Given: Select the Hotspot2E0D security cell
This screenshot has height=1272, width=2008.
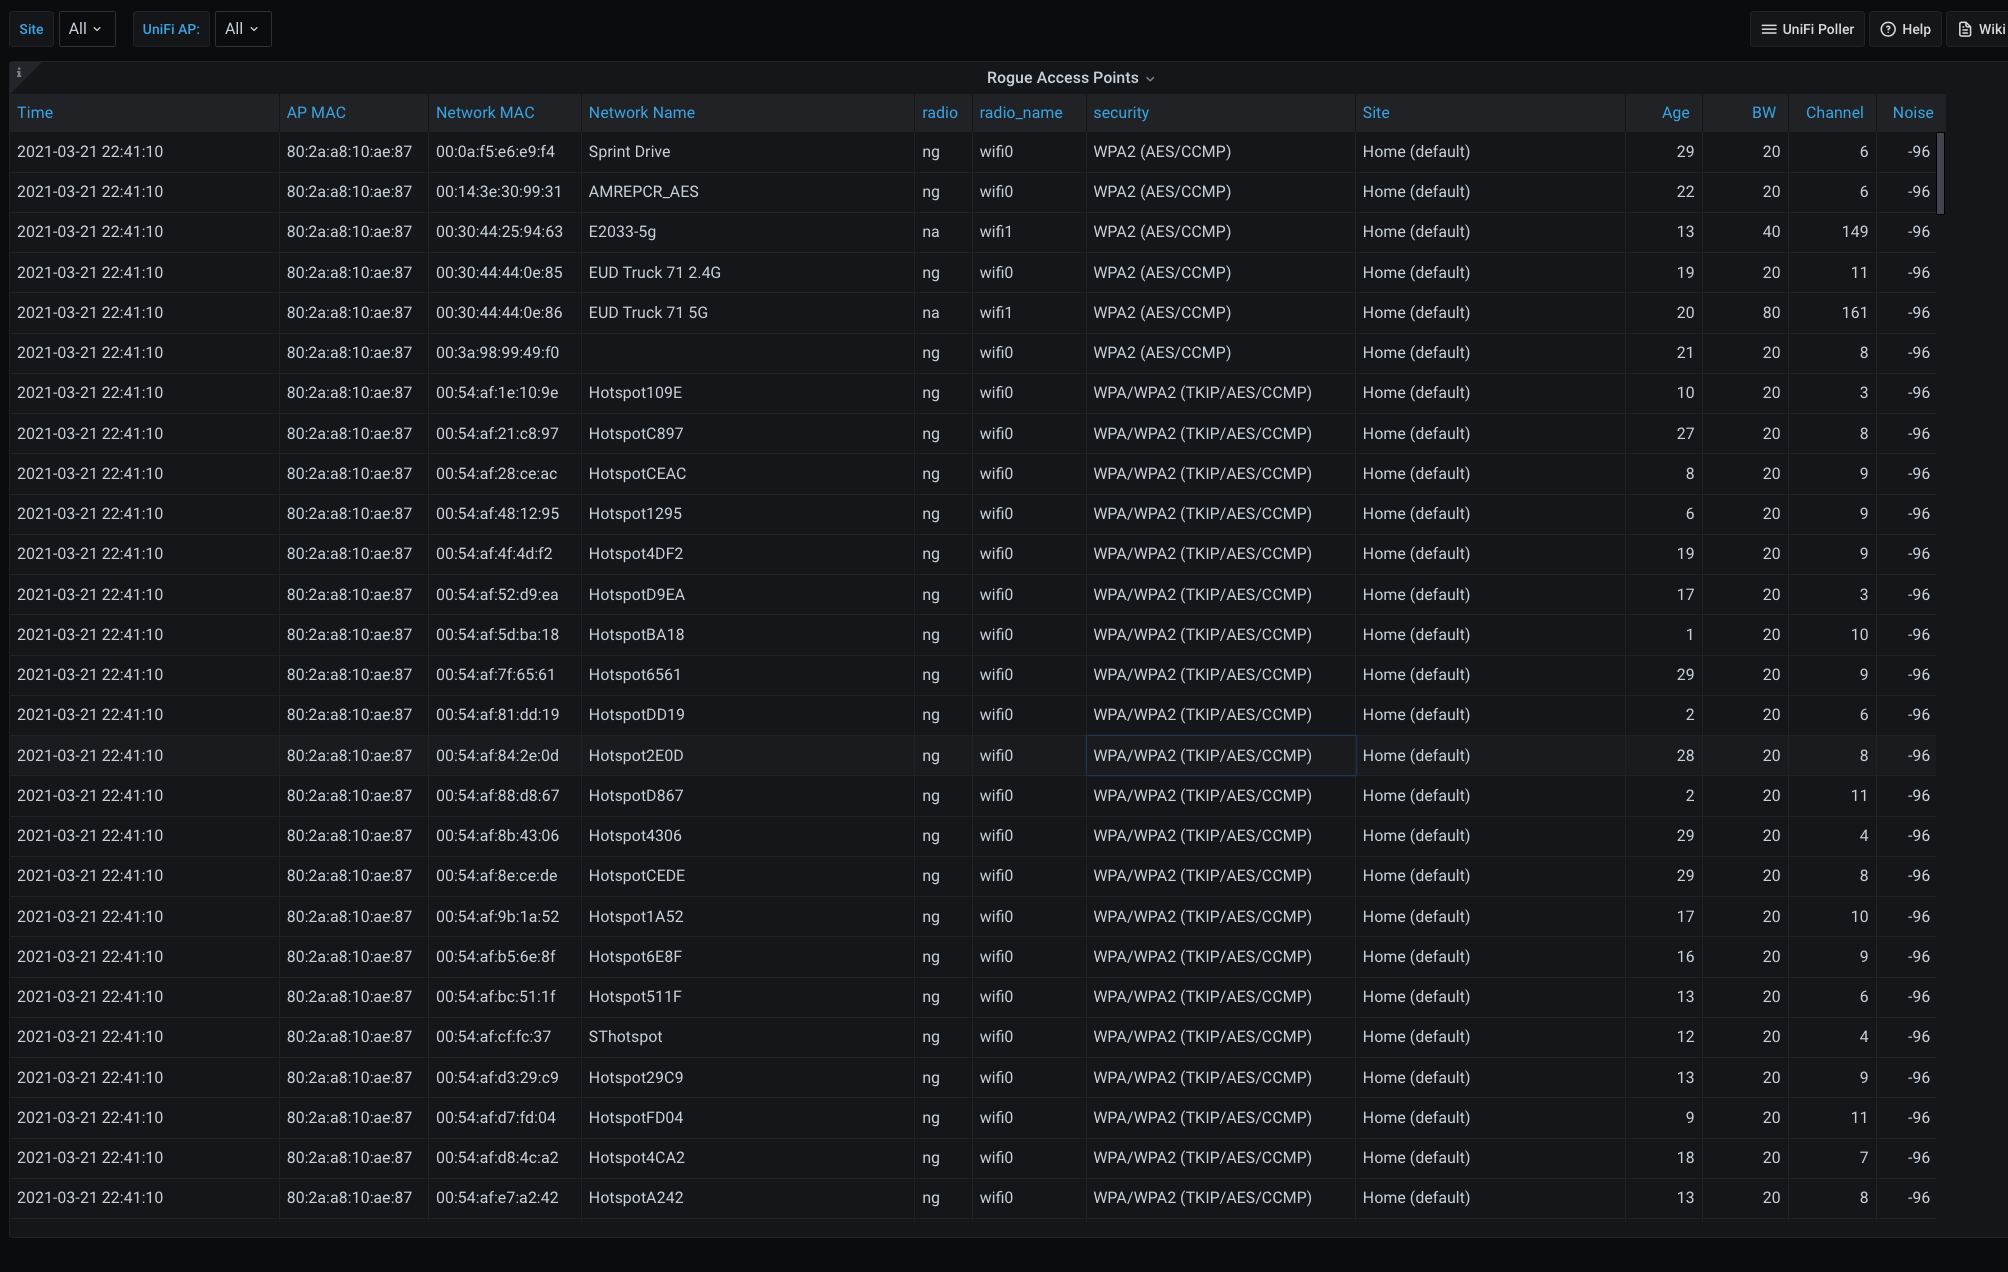Looking at the screenshot, I should pyautogui.click(x=1220, y=755).
